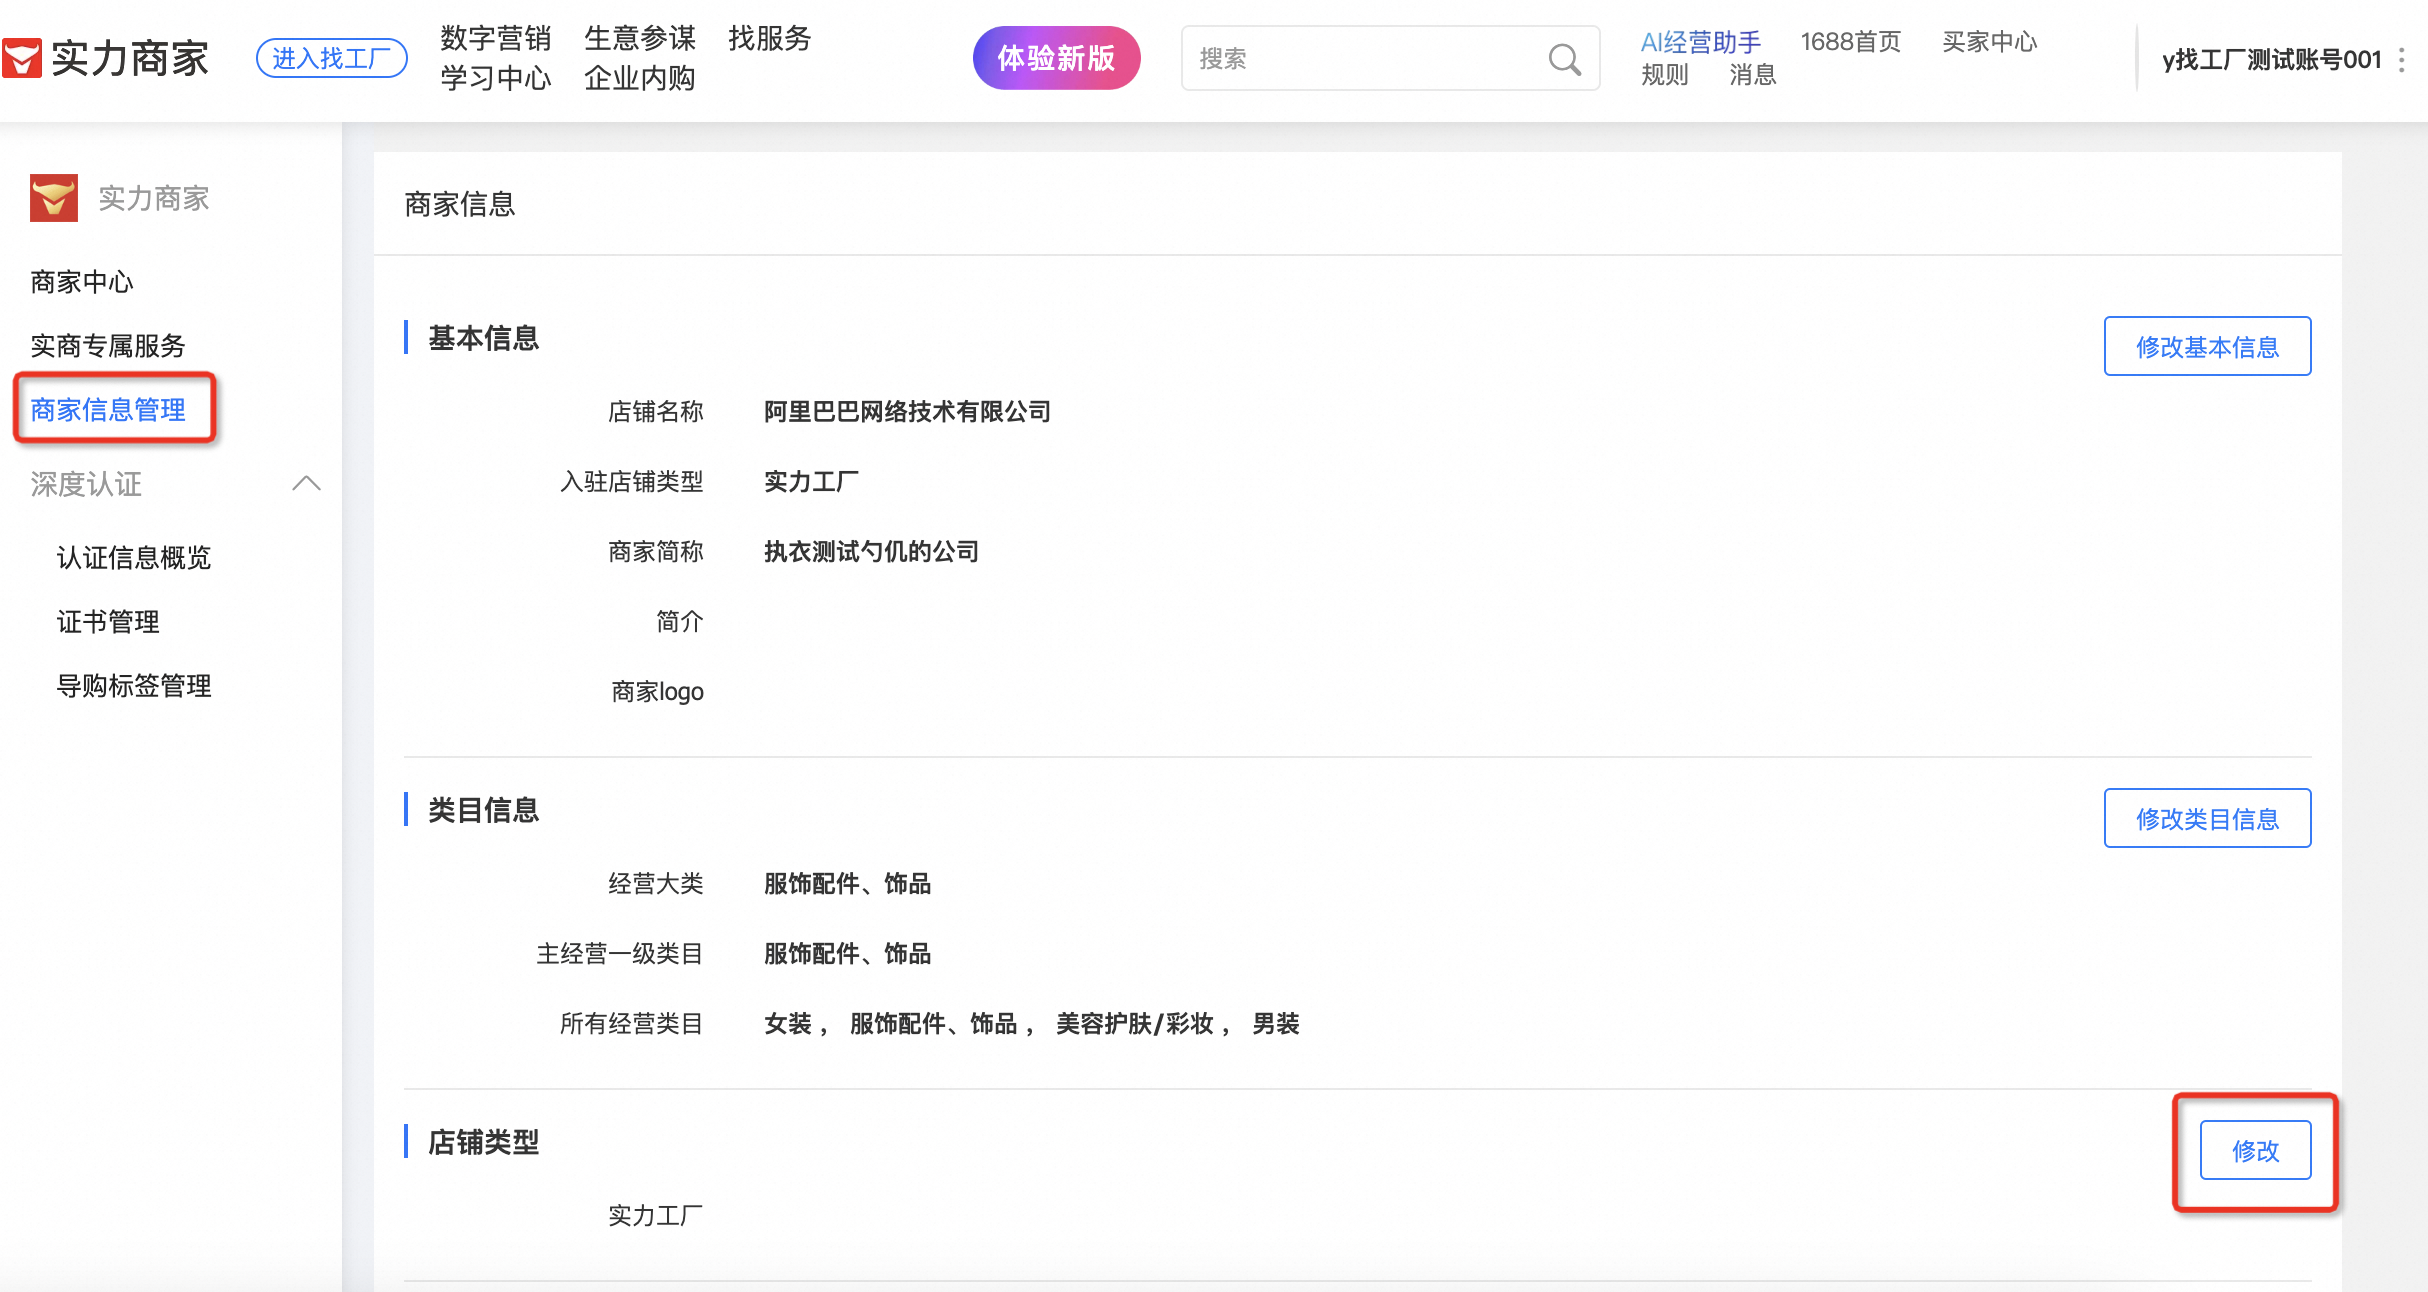Click the 进入找工厂 outlined button
This screenshot has width=2428, height=1292.
pos(331,58)
